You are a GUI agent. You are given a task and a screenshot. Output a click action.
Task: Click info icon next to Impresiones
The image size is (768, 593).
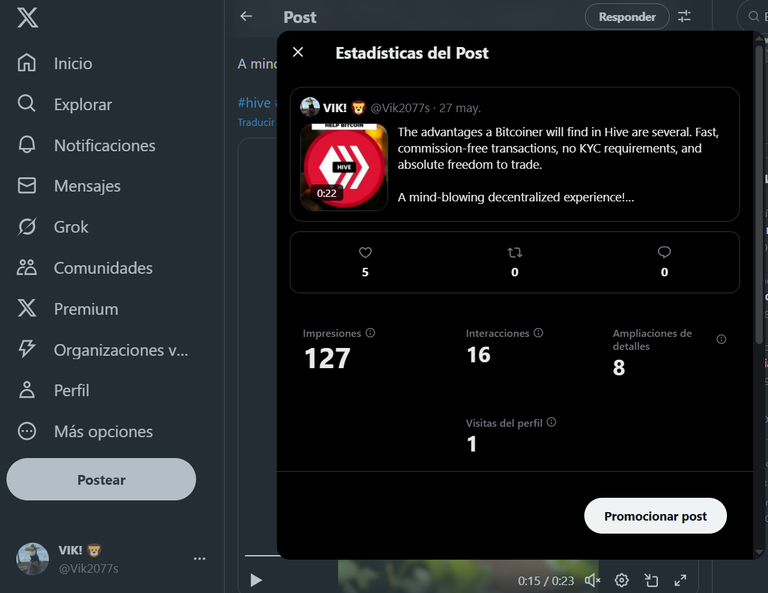pos(370,333)
